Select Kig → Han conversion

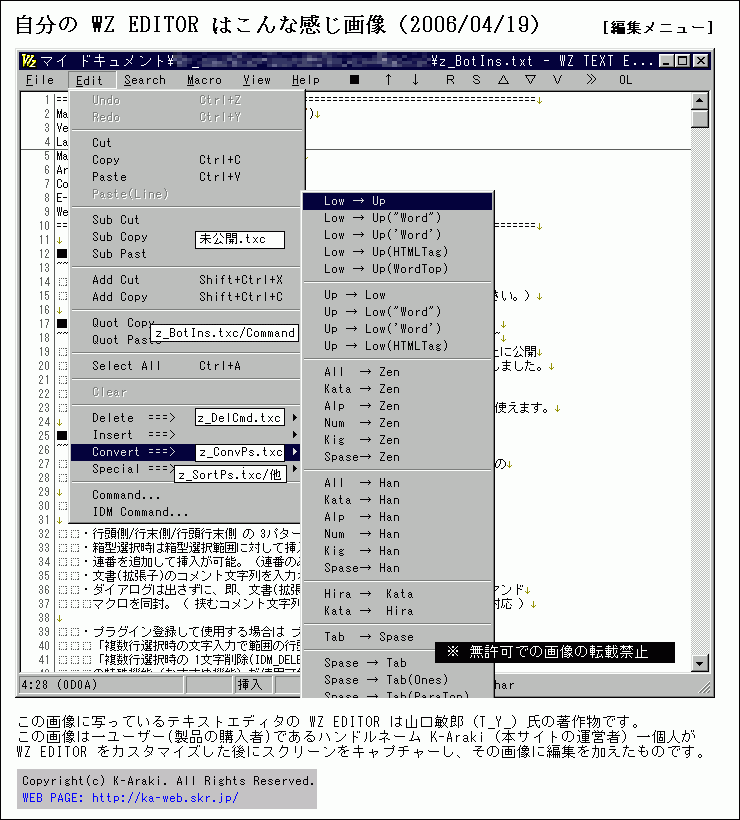click(397, 551)
